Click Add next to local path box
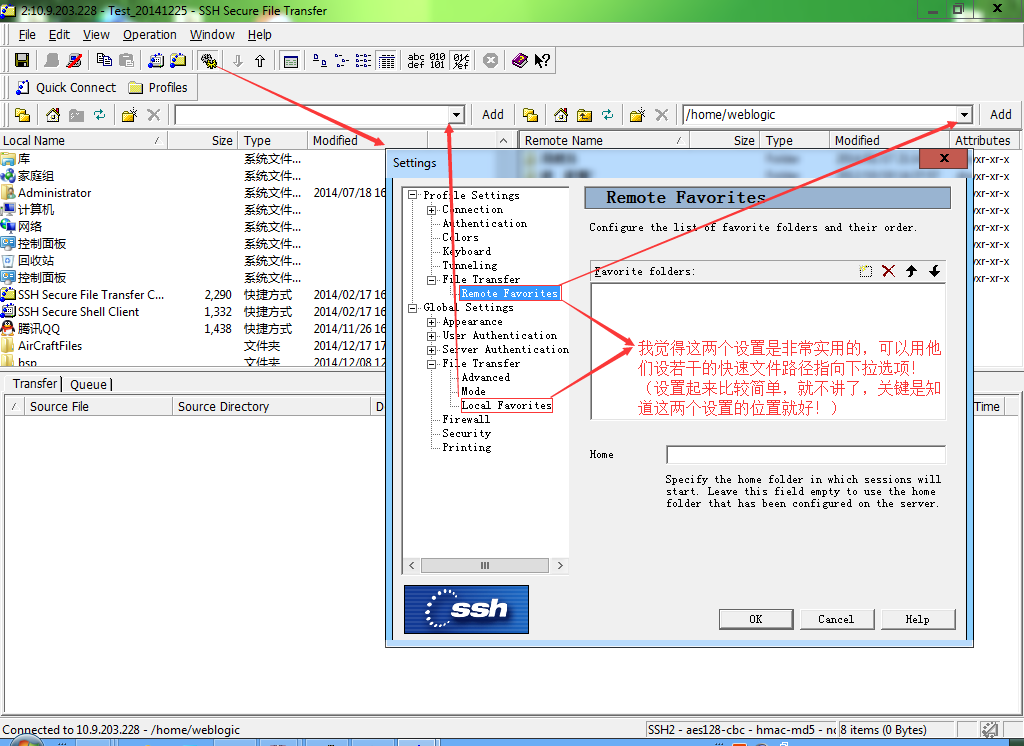 coord(493,115)
